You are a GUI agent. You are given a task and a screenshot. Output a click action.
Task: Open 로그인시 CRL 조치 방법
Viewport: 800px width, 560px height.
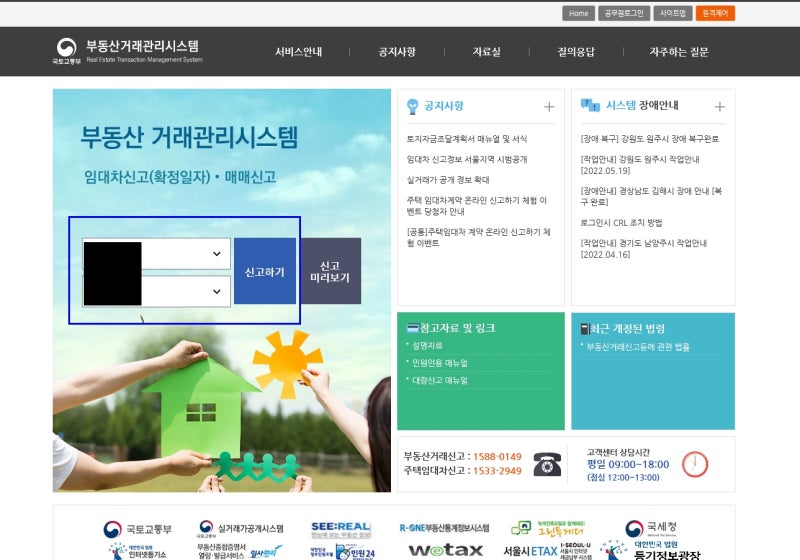[x=621, y=222]
